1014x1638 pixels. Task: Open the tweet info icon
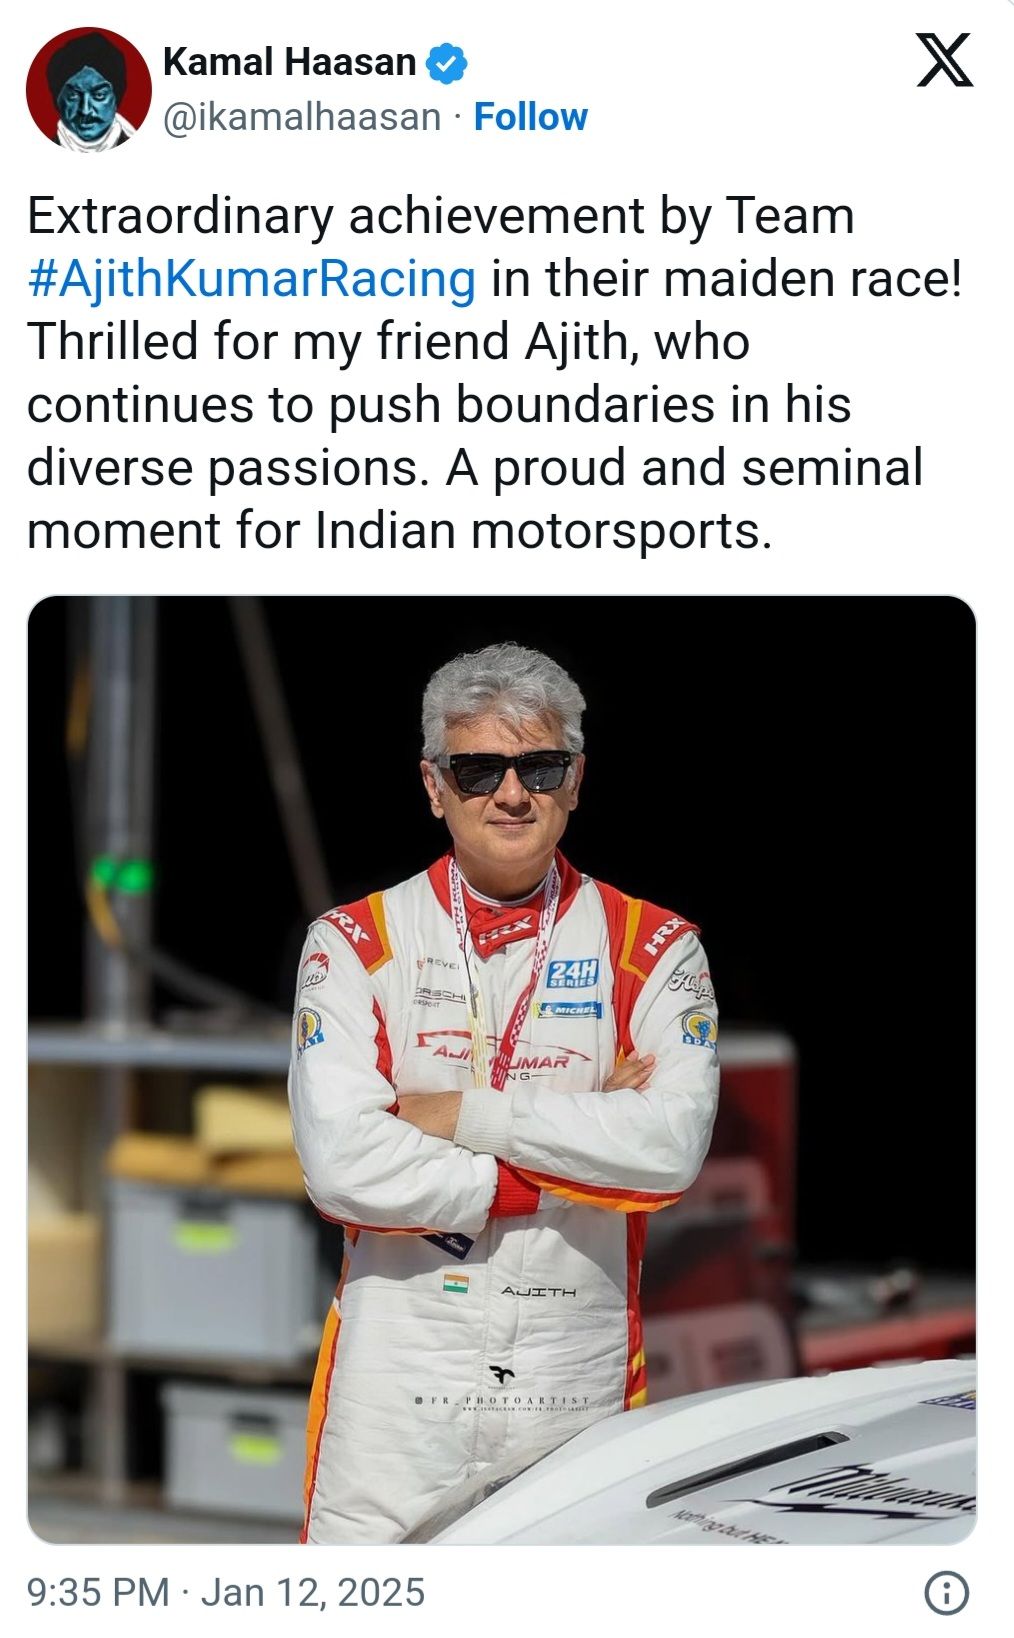tap(945, 1592)
